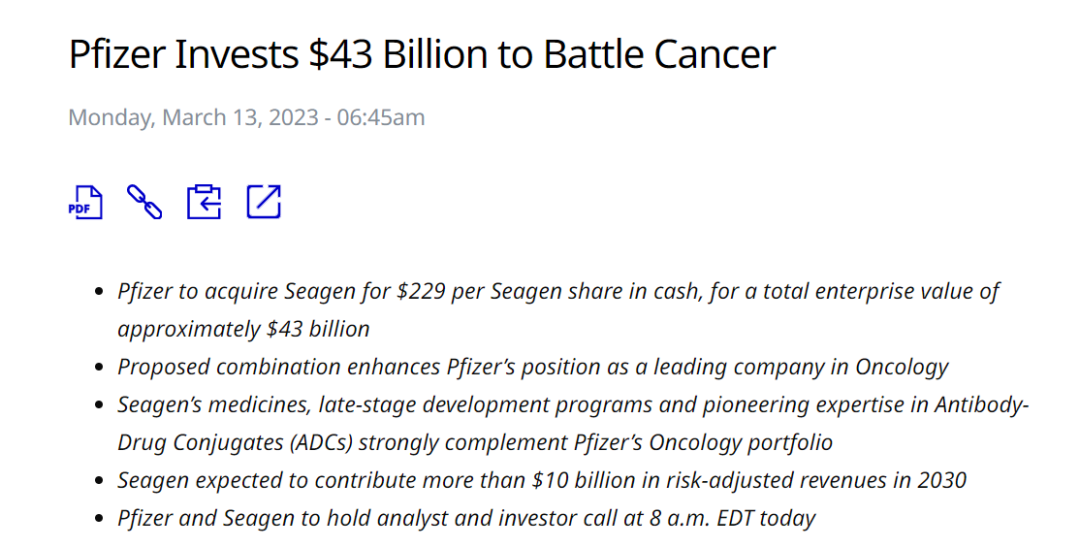Screen dimensions: 1080x548
Task: Click the headline 'Pfizer Invests $43 Billion to Battle Cancer'
Action: [421, 55]
